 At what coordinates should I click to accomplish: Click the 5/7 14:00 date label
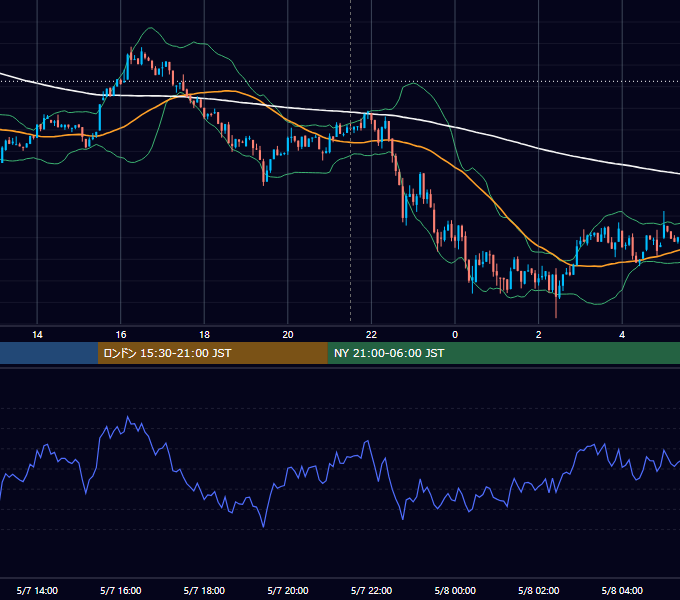click(37, 590)
